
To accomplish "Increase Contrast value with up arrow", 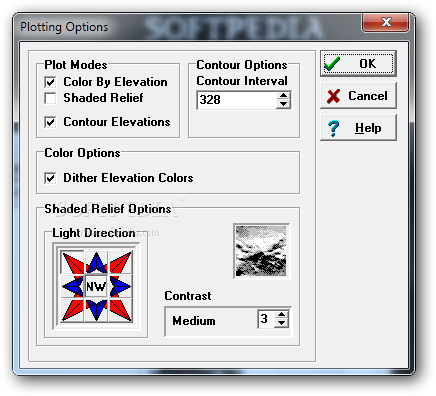I will tap(282, 315).
